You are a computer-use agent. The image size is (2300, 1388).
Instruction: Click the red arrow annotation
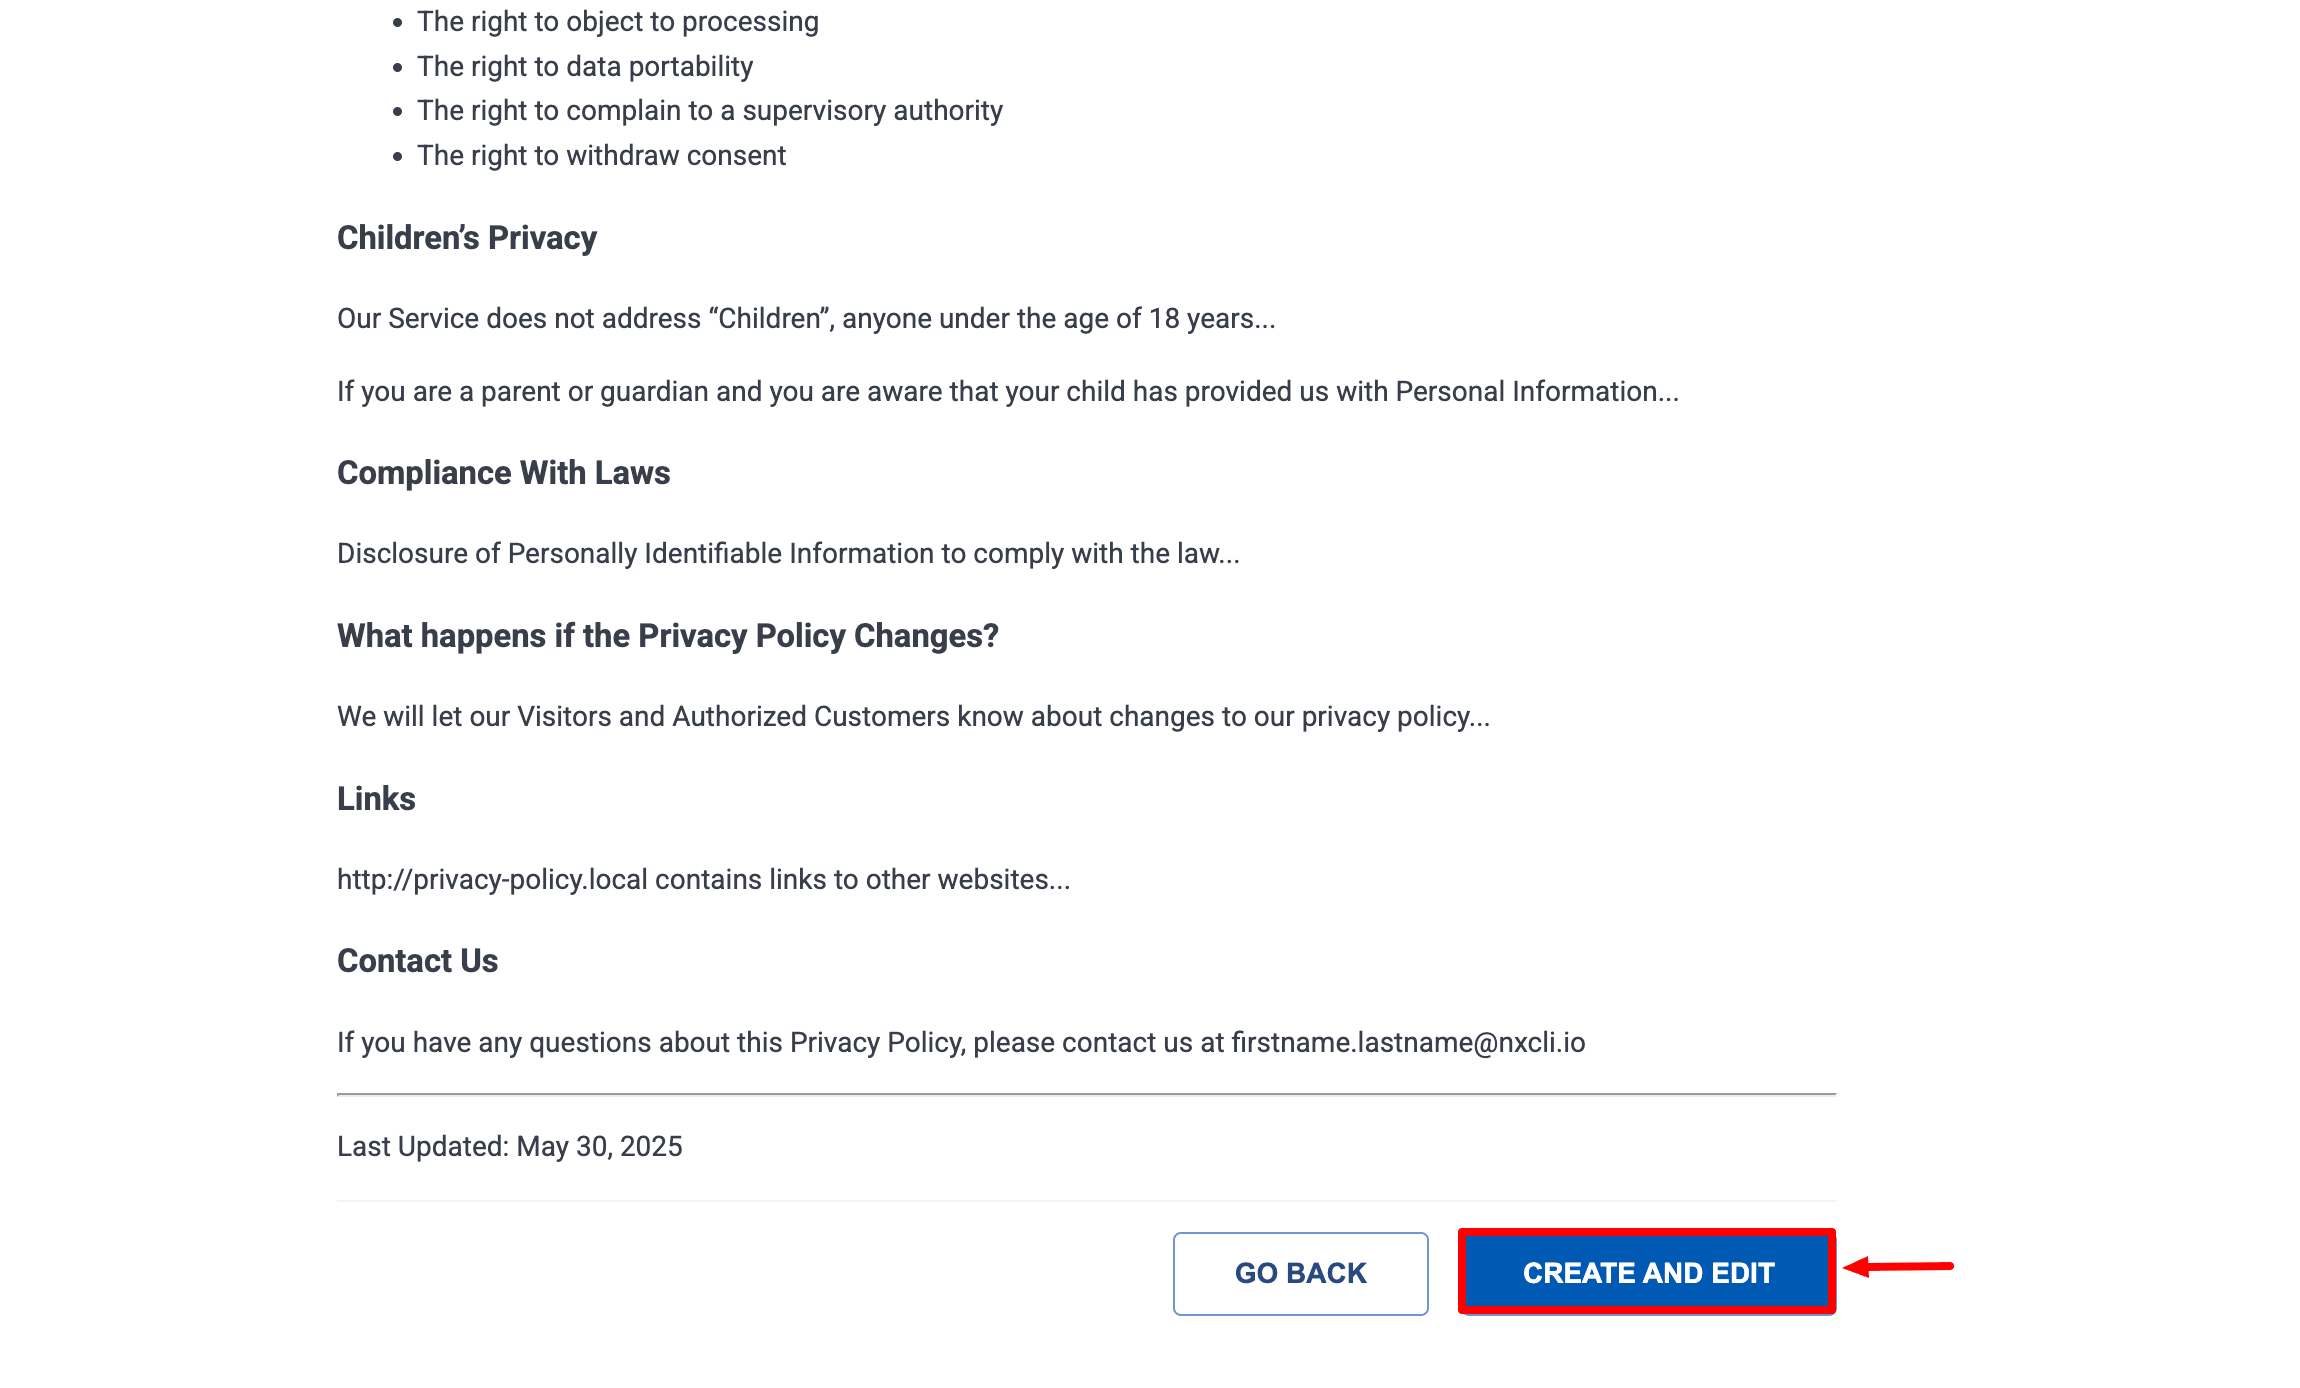coord(1898,1267)
